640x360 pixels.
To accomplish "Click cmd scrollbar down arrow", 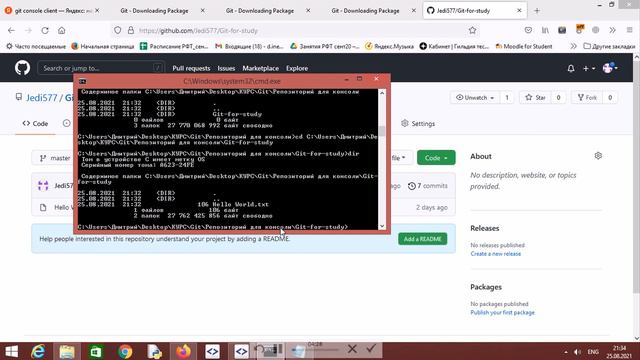I will point(382,227).
